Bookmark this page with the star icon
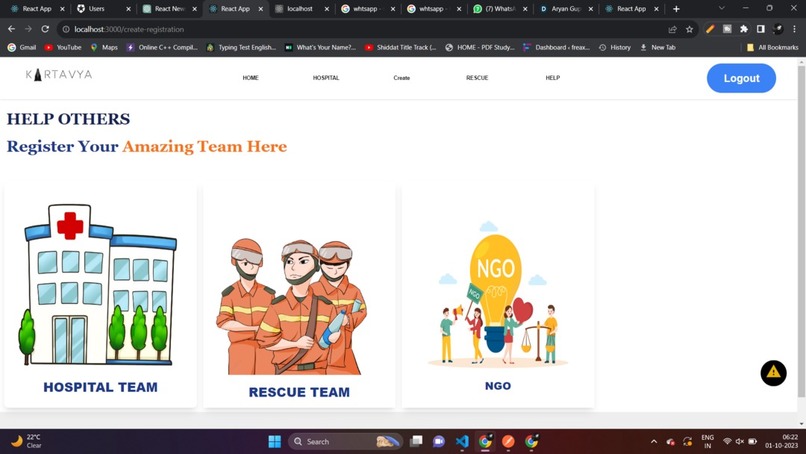Screen dimensions: 806x454 tap(689, 29)
